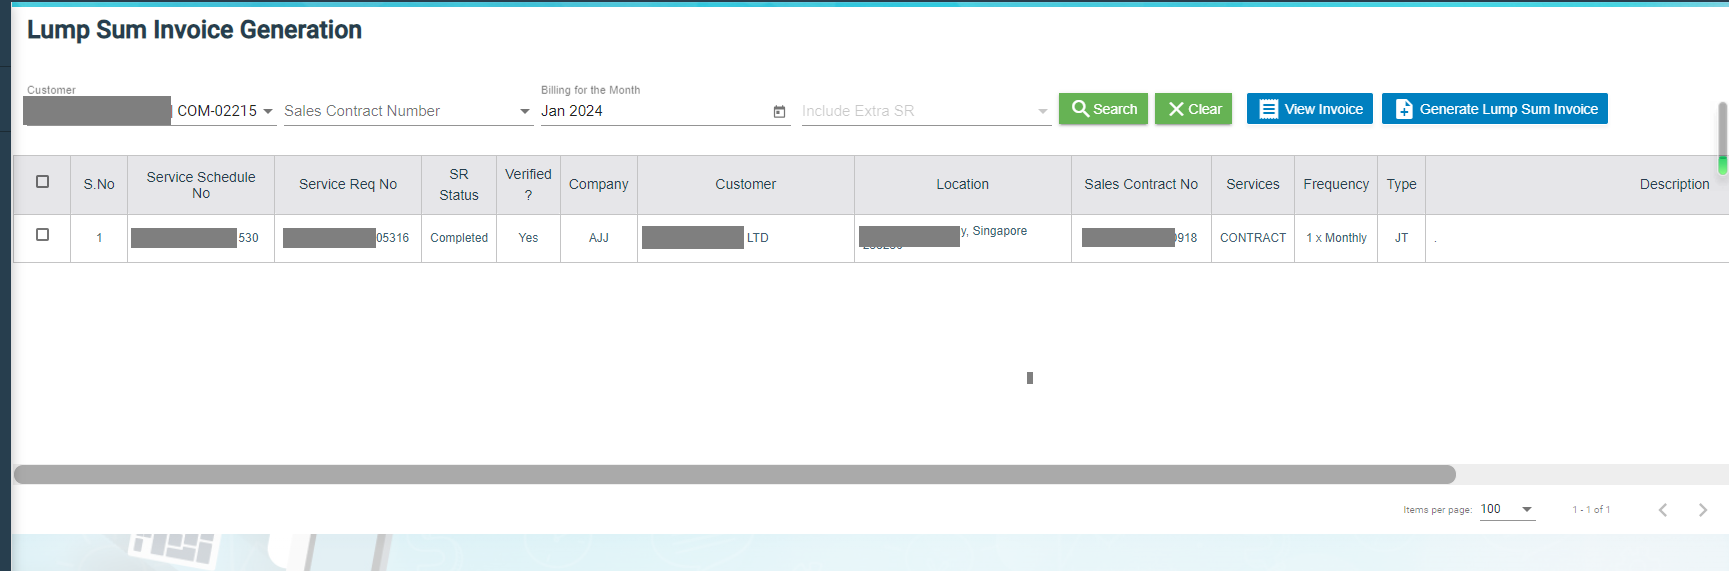This screenshot has width=1729, height=571.
Task: Click the vertical scrollbar at right edge
Action: (1722, 135)
